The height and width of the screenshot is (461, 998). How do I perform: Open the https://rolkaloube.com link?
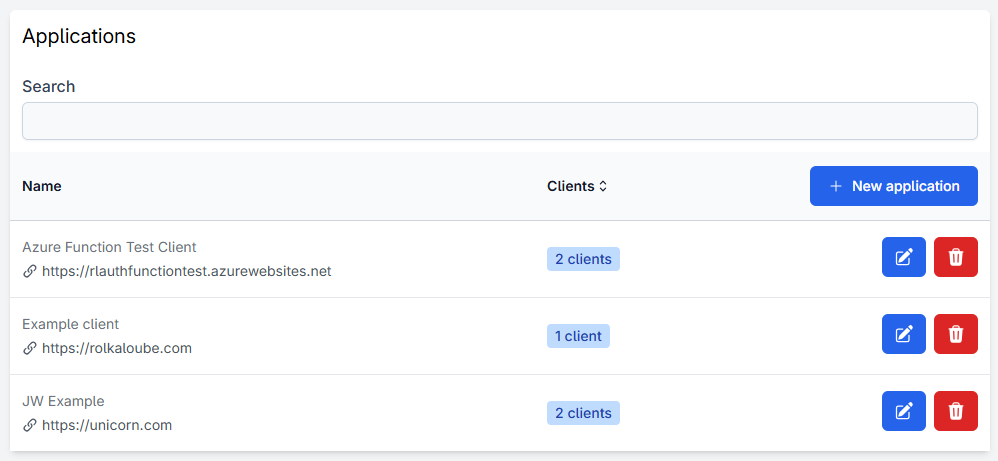pos(117,348)
